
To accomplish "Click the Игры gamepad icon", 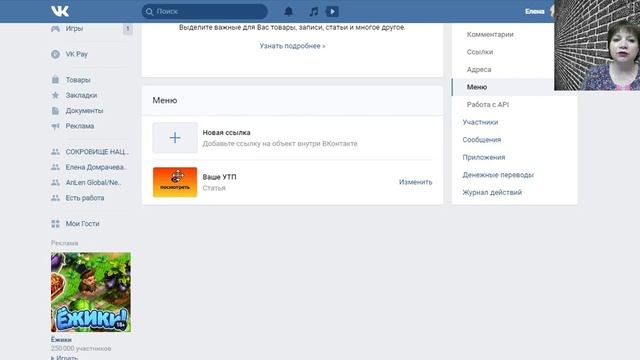I will click(x=56, y=29).
